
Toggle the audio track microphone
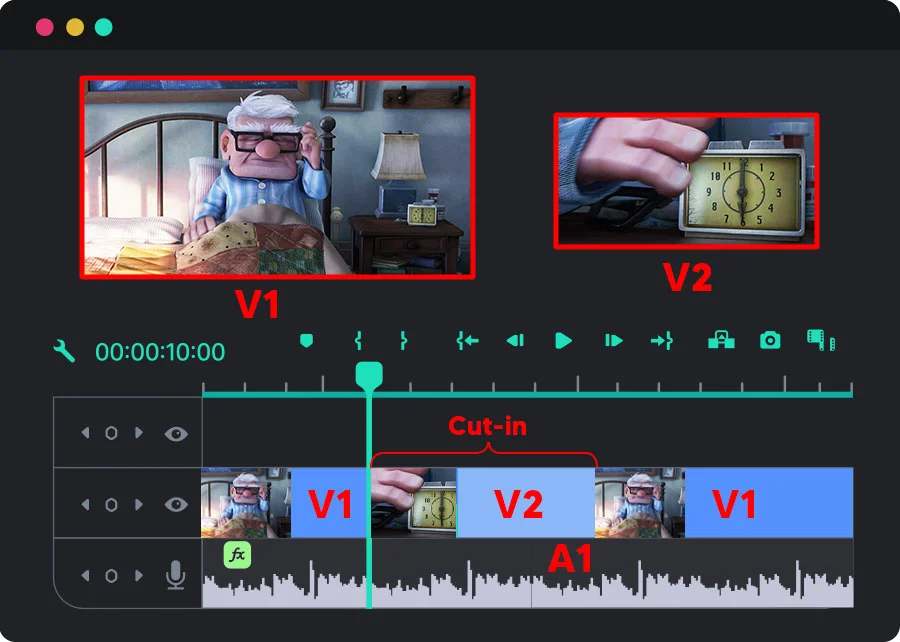(x=176, y=575)
